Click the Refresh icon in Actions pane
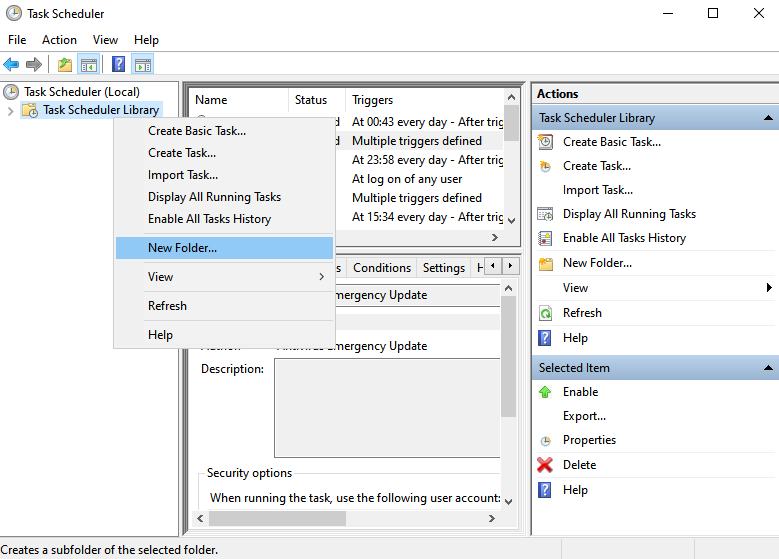The image size is (779, 559). tap(545, 313)
